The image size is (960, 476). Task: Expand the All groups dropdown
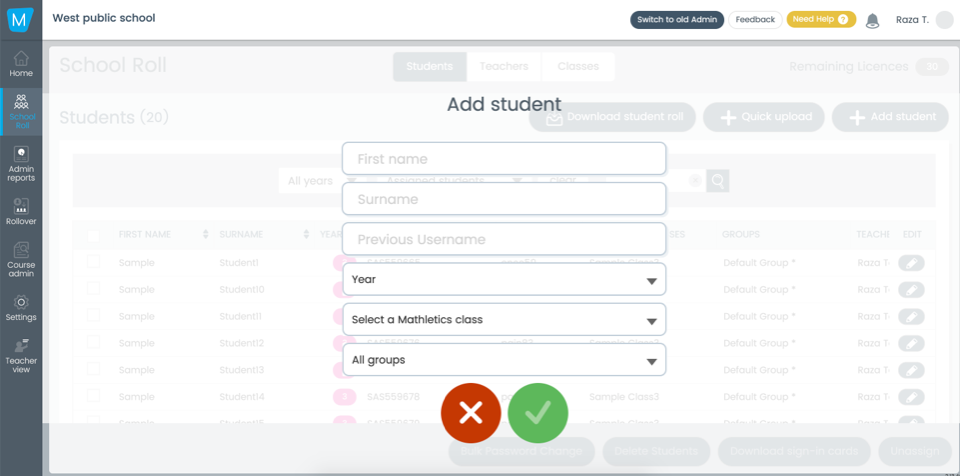tap(504, 360)
